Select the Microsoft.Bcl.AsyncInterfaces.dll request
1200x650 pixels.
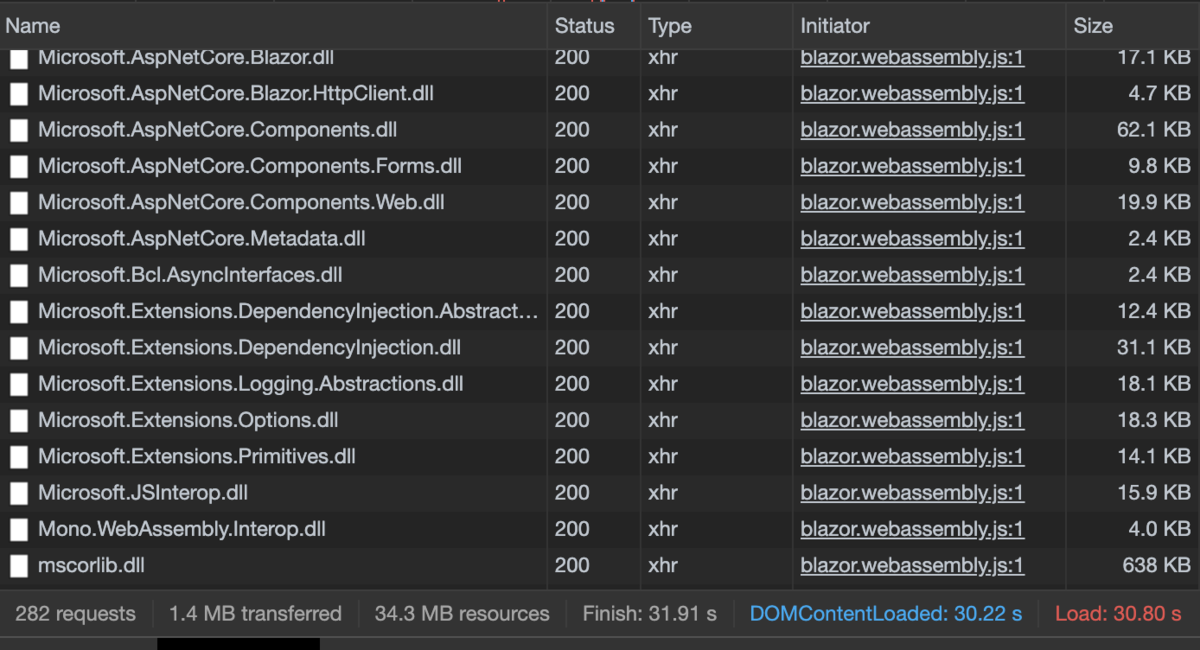click(x=190, y=275)
